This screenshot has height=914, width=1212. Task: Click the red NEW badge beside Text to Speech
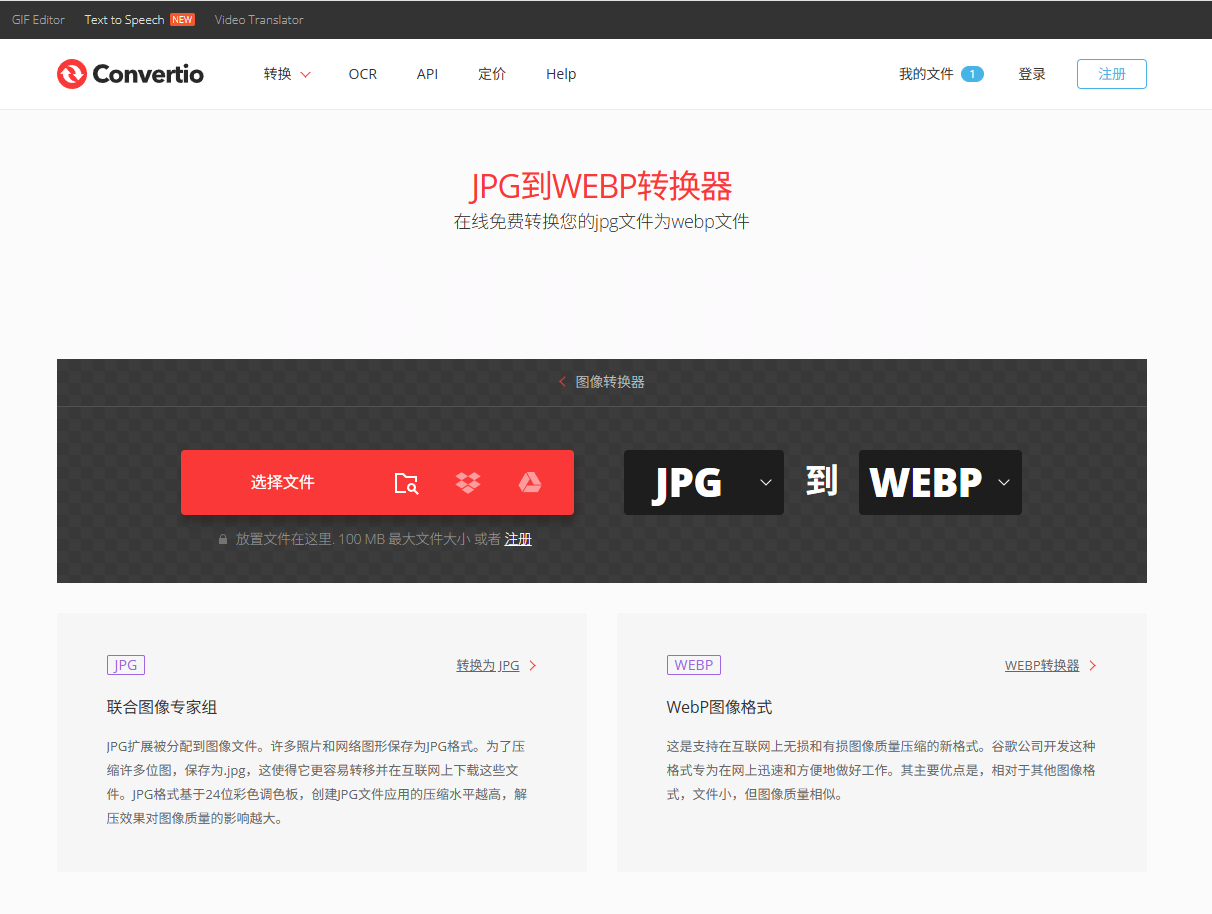coord(184,18)
